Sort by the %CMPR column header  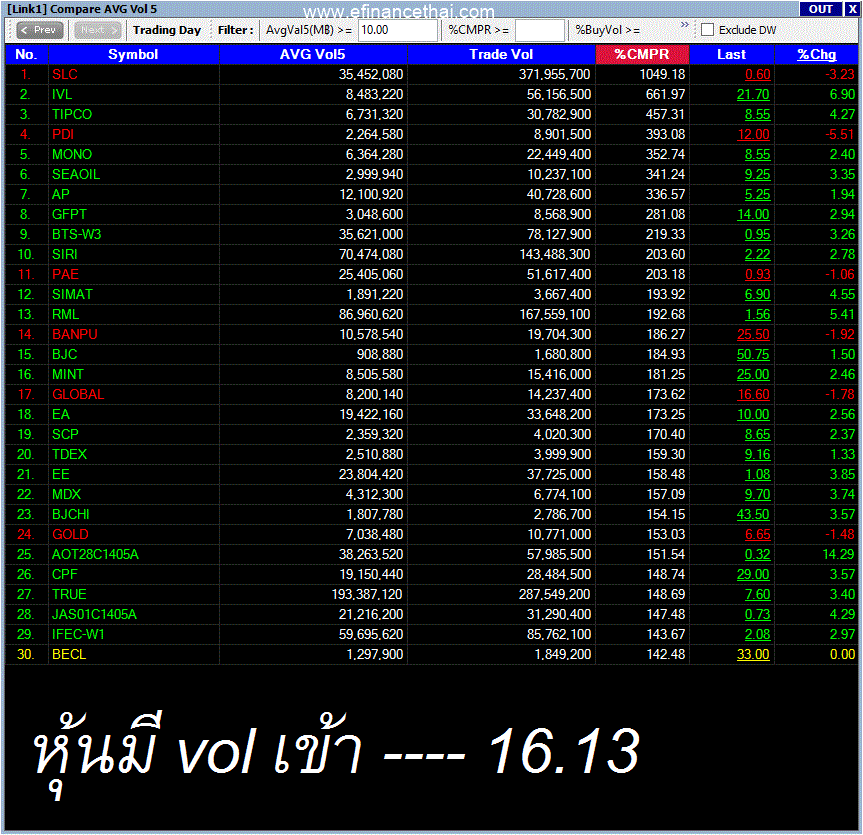[642, 54]
